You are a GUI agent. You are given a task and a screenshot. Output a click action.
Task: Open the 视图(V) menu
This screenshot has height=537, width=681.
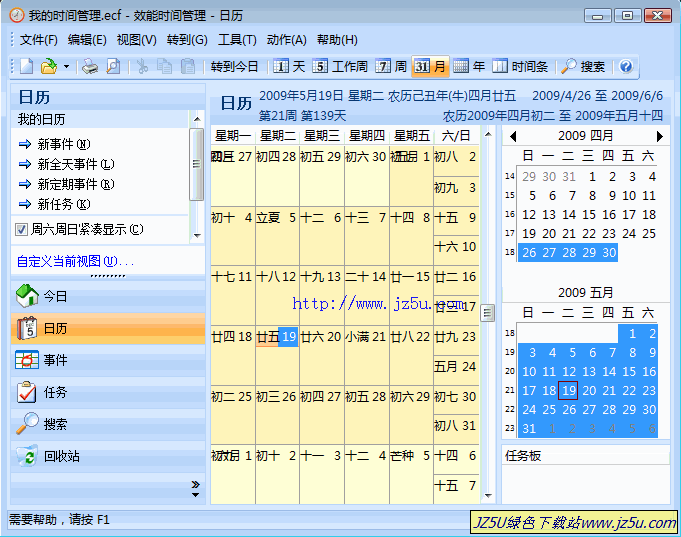point(136,40)
